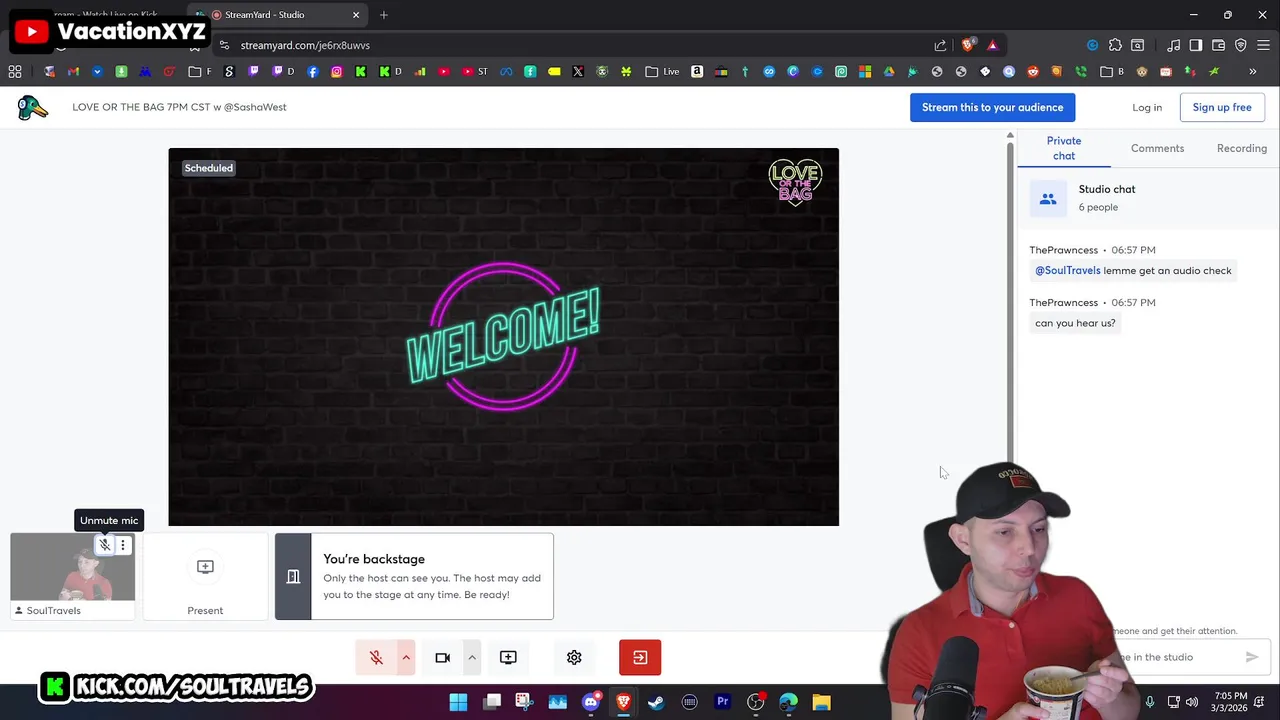Open the Amazon bookmark
Viewport: 1280px width, 720px height.
697,72
